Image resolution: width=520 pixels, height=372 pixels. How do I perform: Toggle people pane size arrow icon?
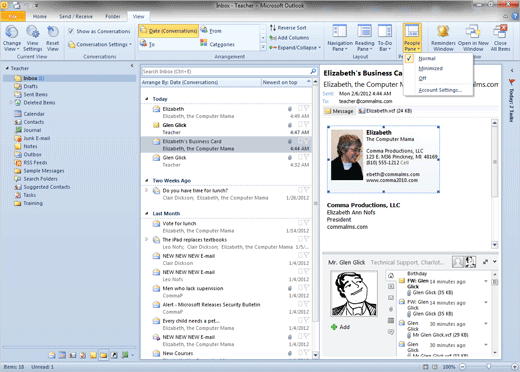(x=485, y=262)
